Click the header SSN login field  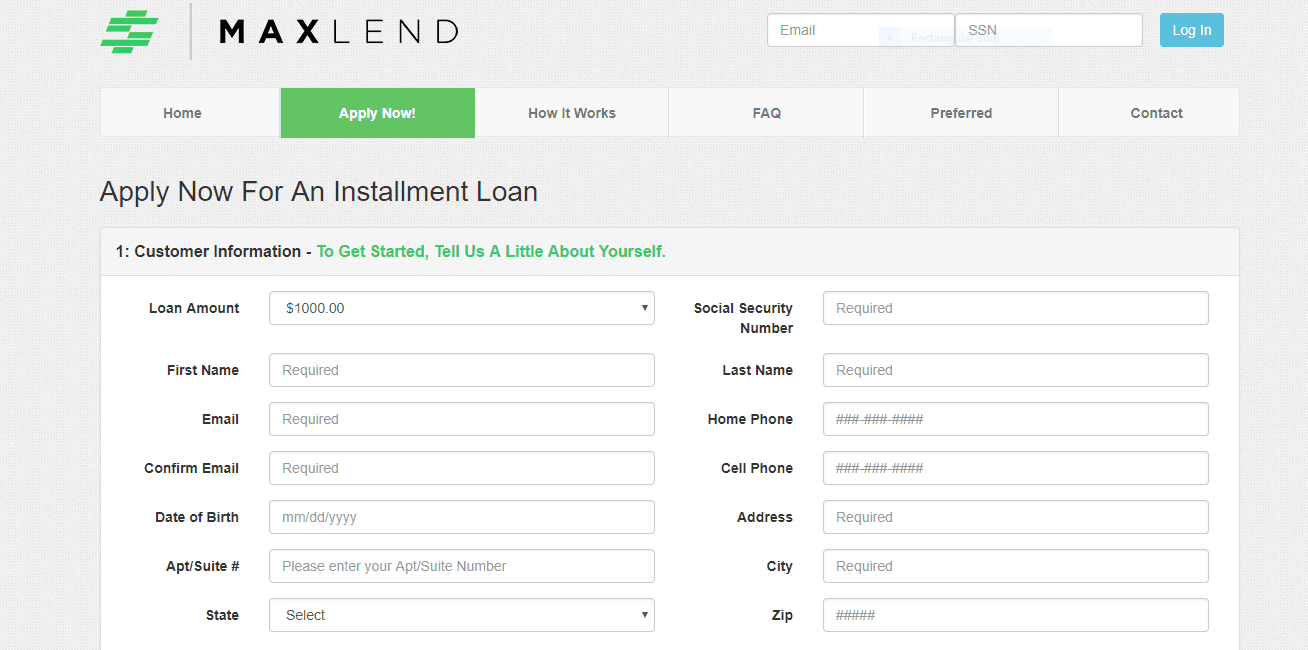point(1048,30)
